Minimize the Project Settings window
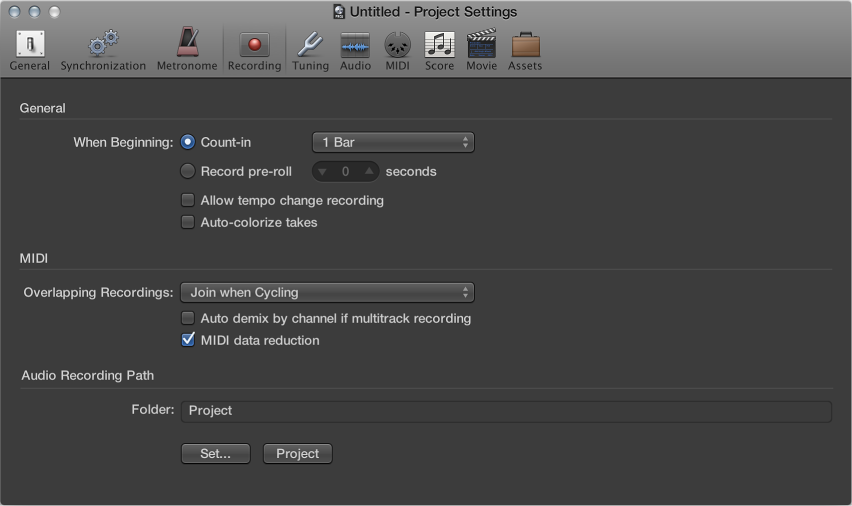This screenshot has height=506, width=852. tap(34, 11)
